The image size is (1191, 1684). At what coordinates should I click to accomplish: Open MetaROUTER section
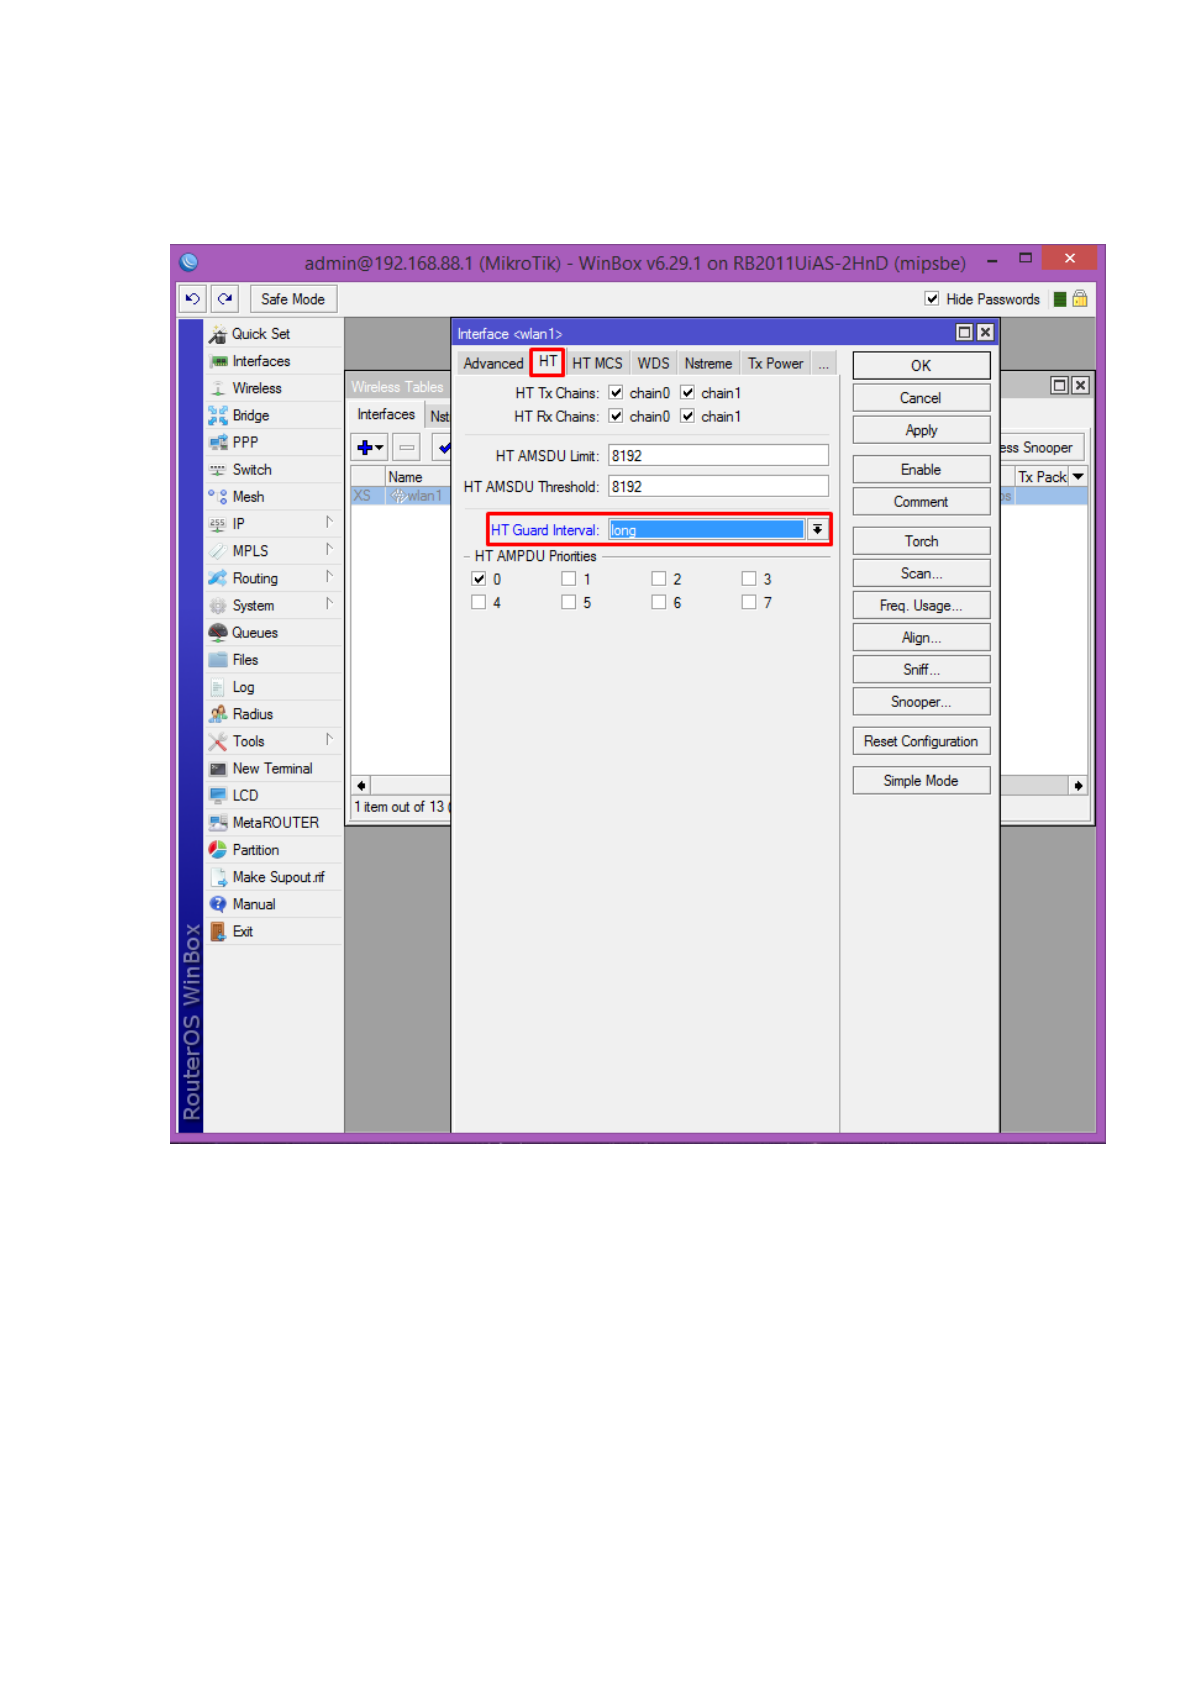click(x=273, y=822)
